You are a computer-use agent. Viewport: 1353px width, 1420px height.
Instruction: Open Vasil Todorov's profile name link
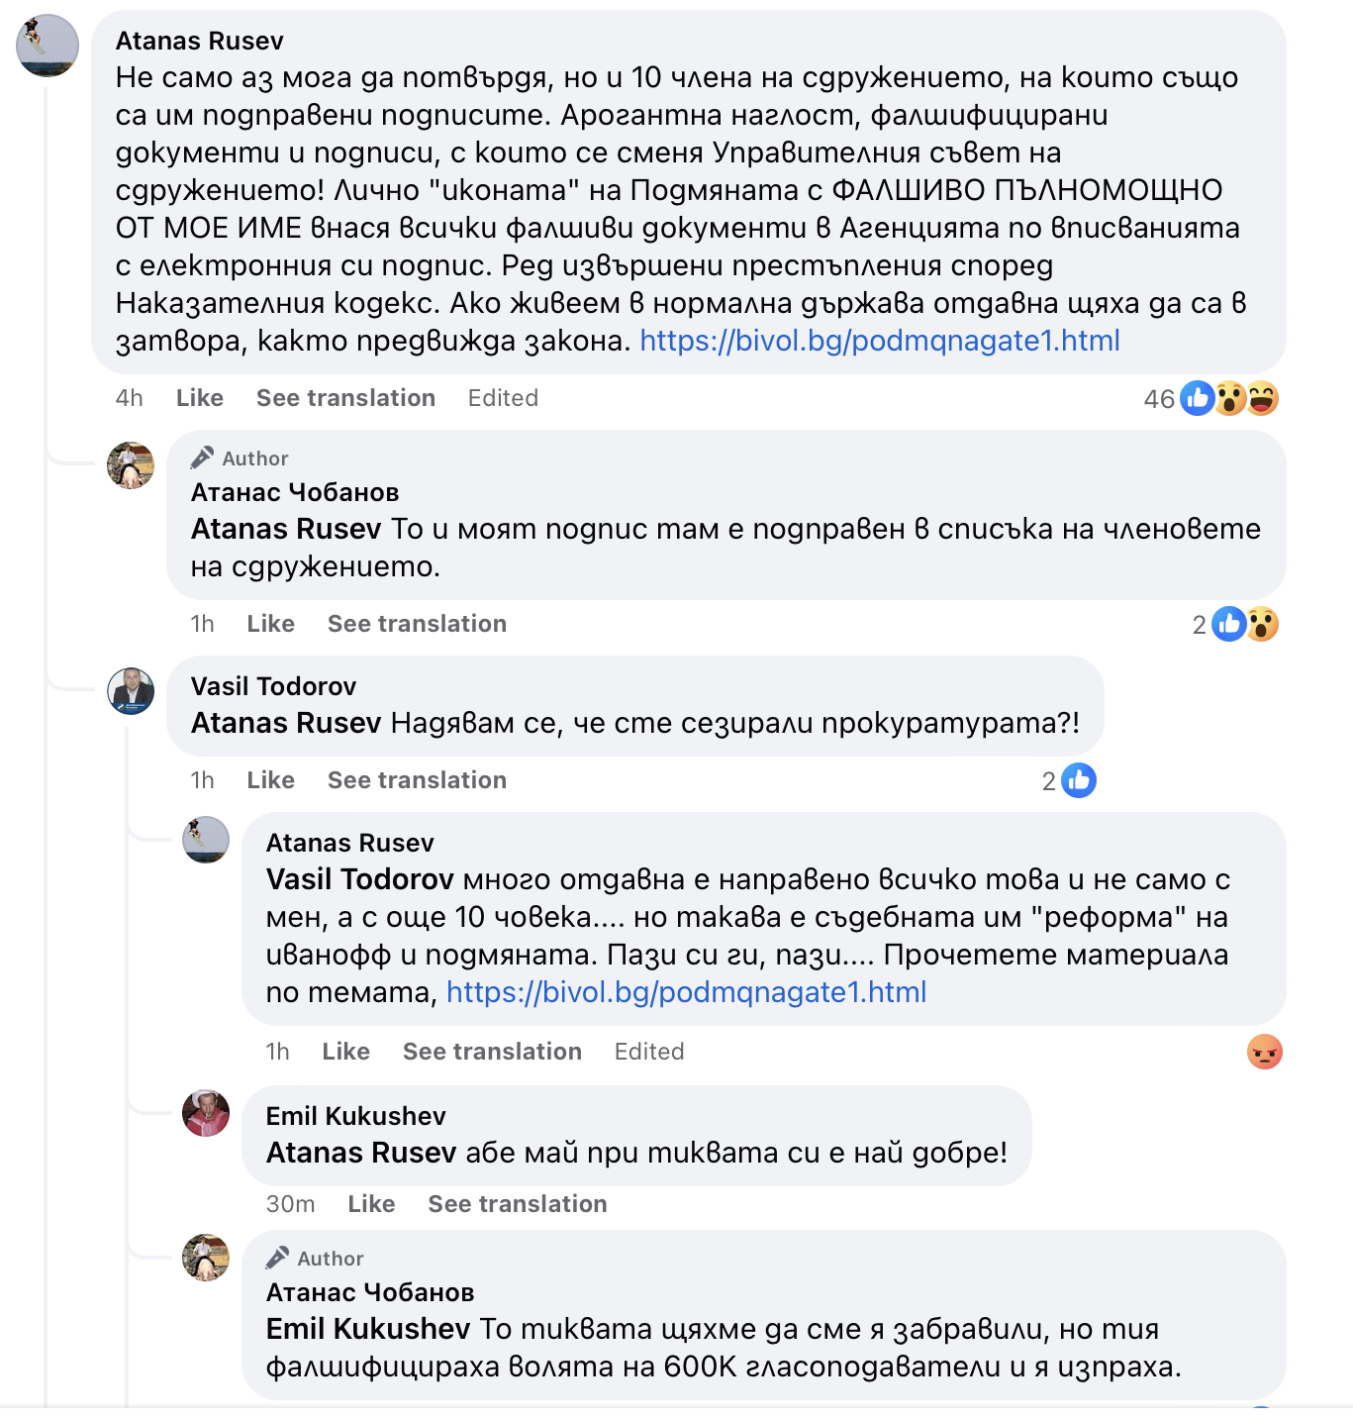(x=273, y=686)
